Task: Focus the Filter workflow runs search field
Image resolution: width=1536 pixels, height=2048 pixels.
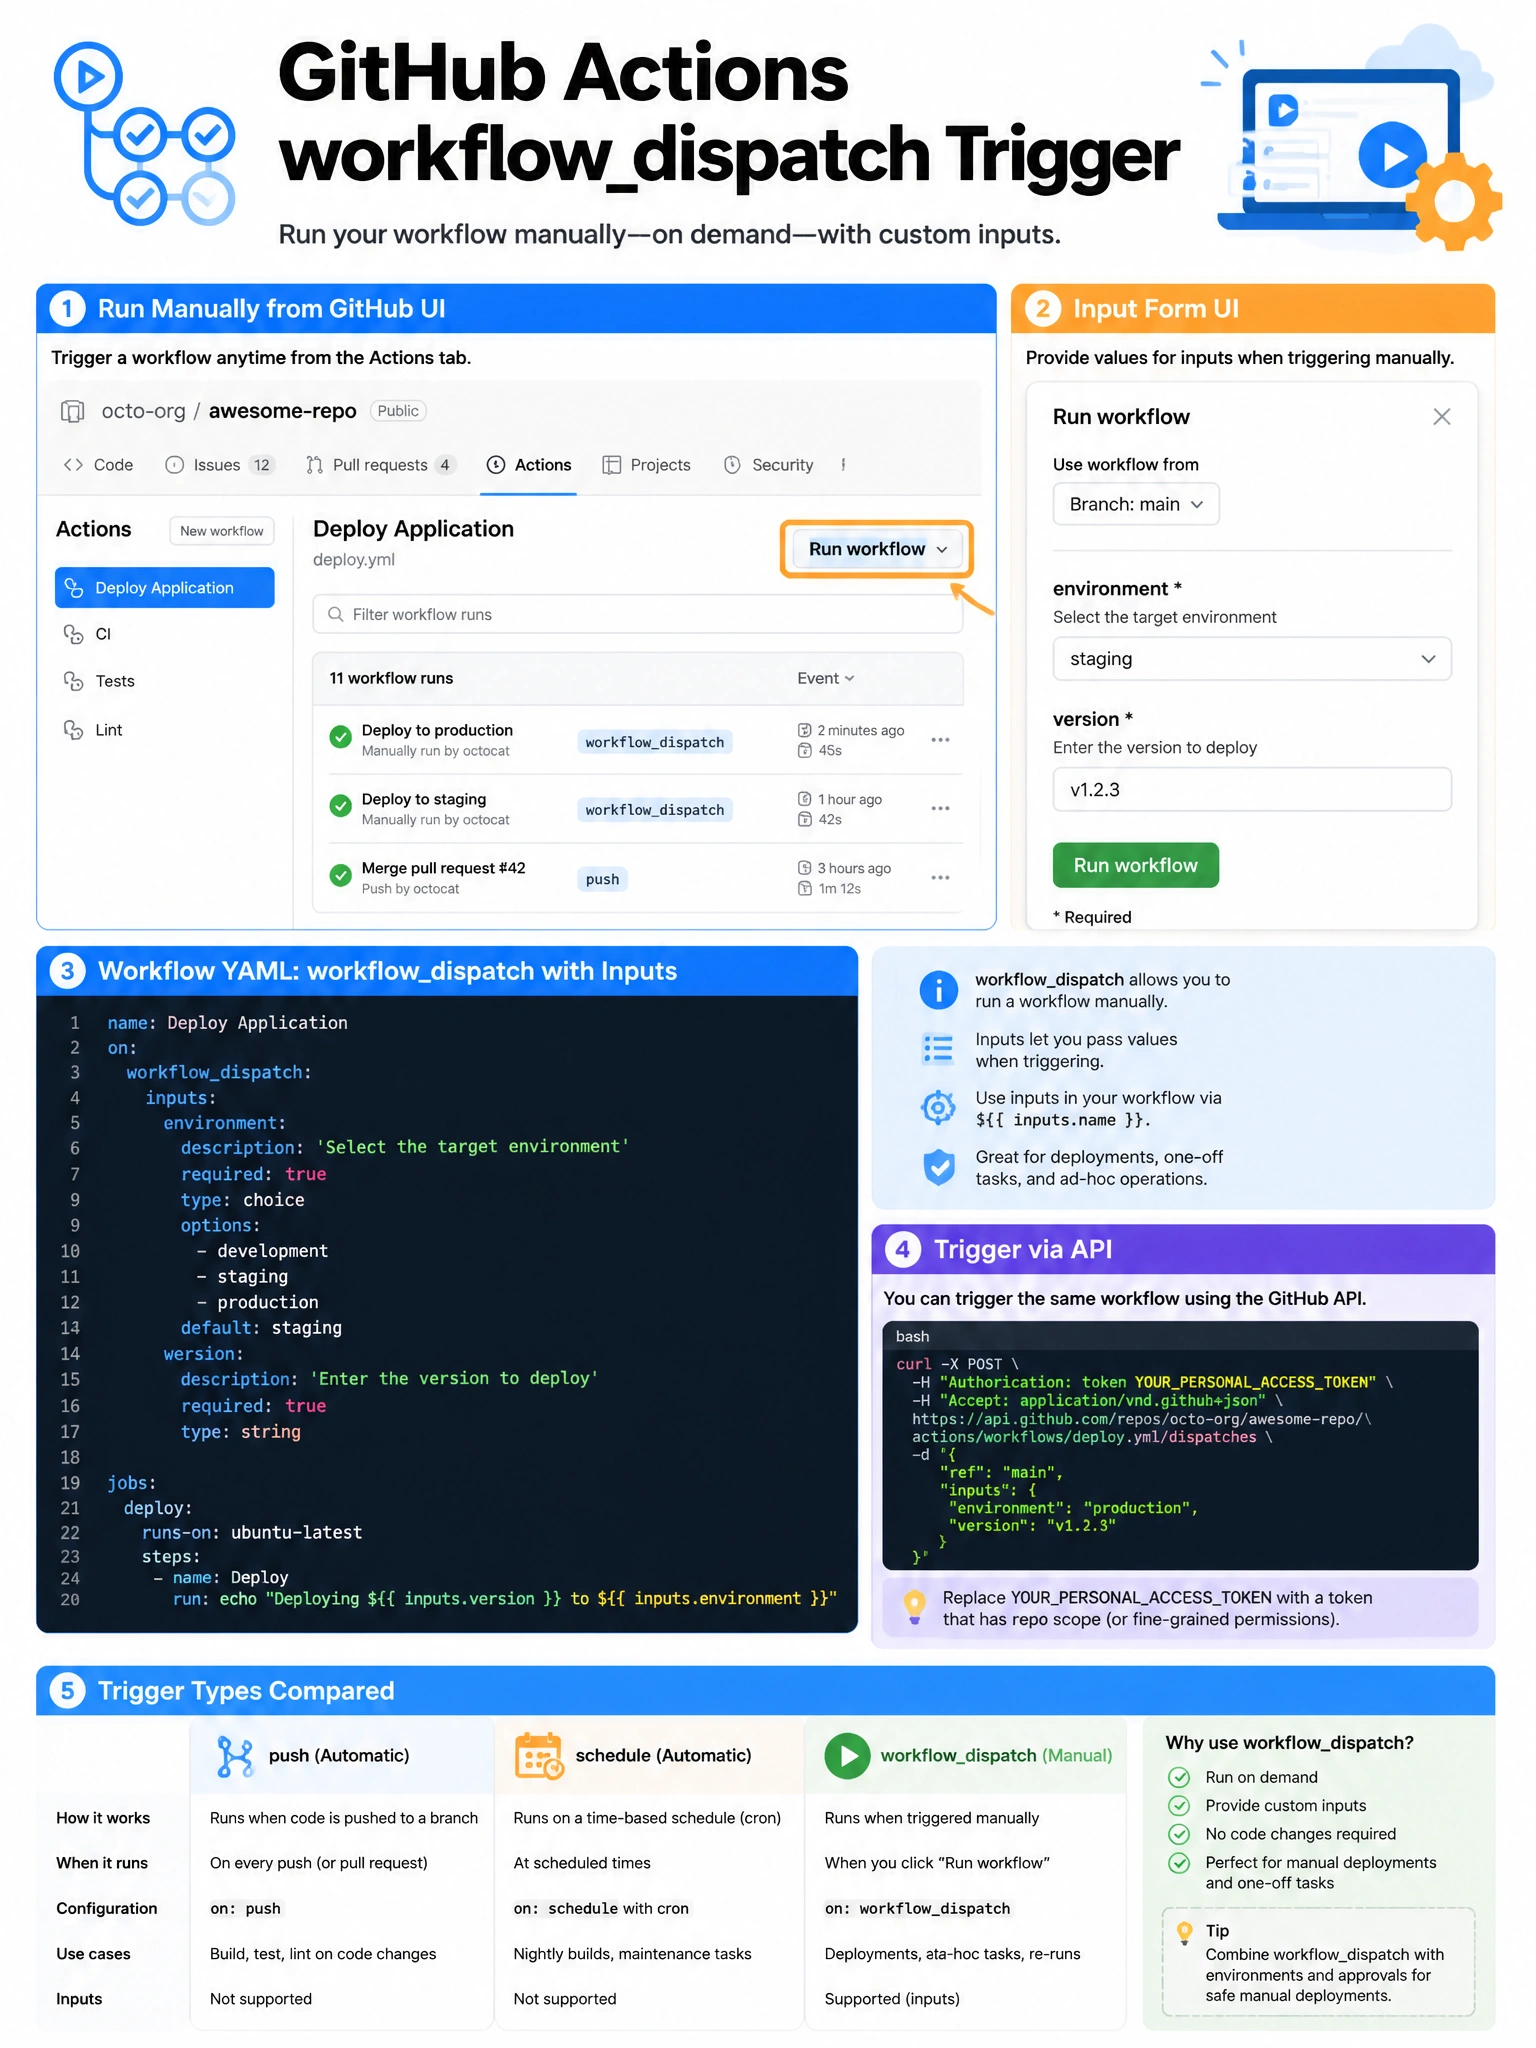Action: 638,614
